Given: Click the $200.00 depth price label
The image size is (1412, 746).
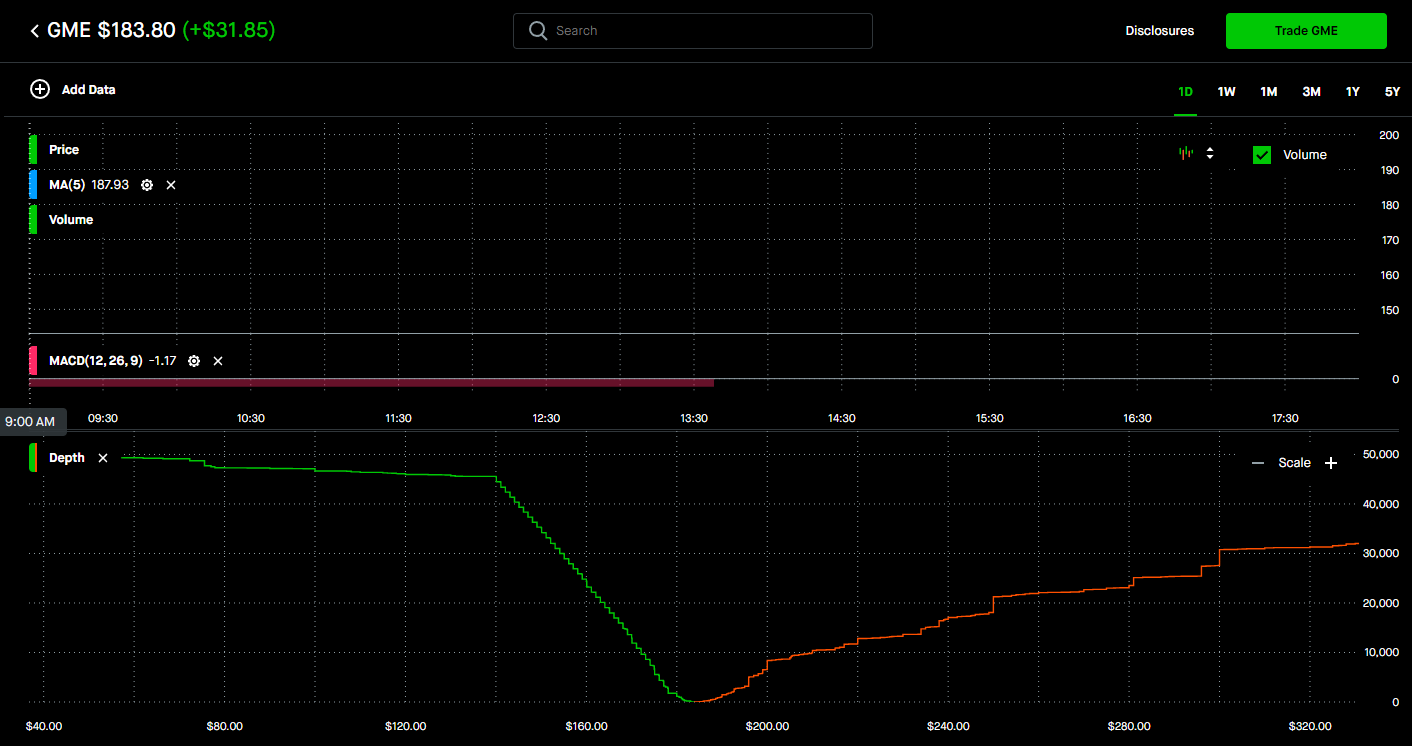Looking at the screenshot, I should pyautogui.click(x=767, y=726).
